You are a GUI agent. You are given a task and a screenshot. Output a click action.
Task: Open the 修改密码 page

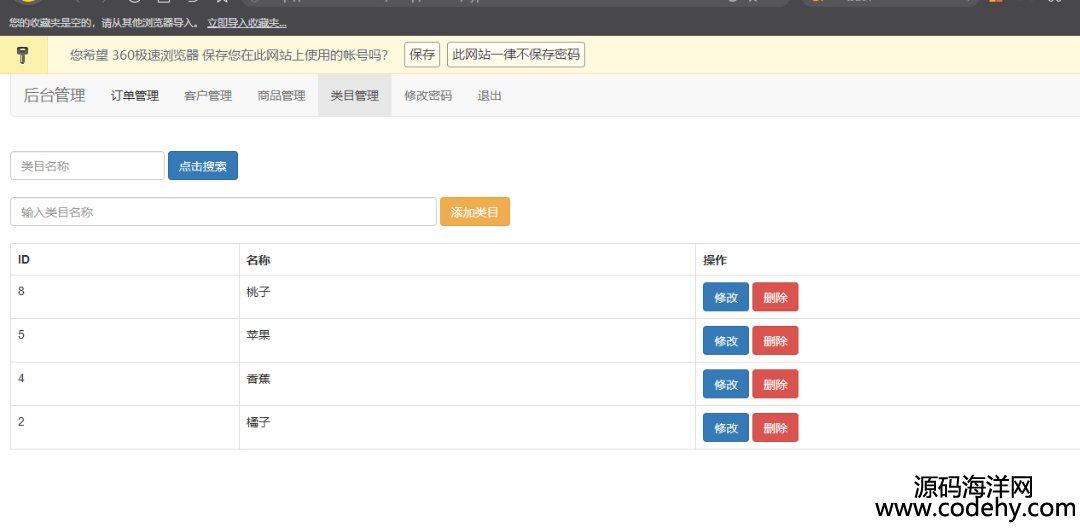click(x=428, y=96)
